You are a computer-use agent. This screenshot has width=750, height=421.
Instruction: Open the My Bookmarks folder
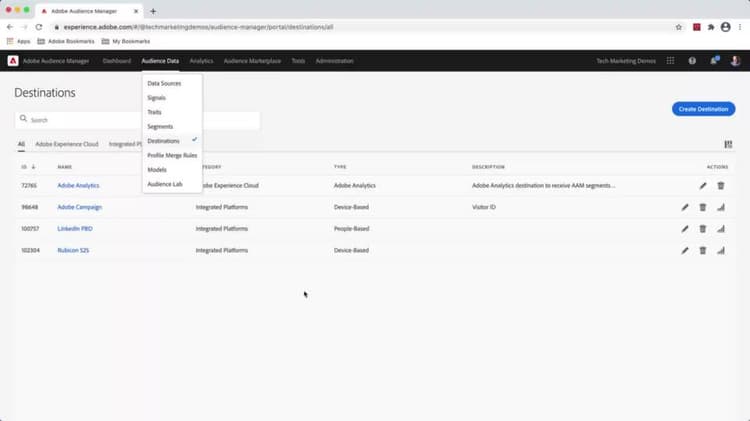(x=126, y=41)
